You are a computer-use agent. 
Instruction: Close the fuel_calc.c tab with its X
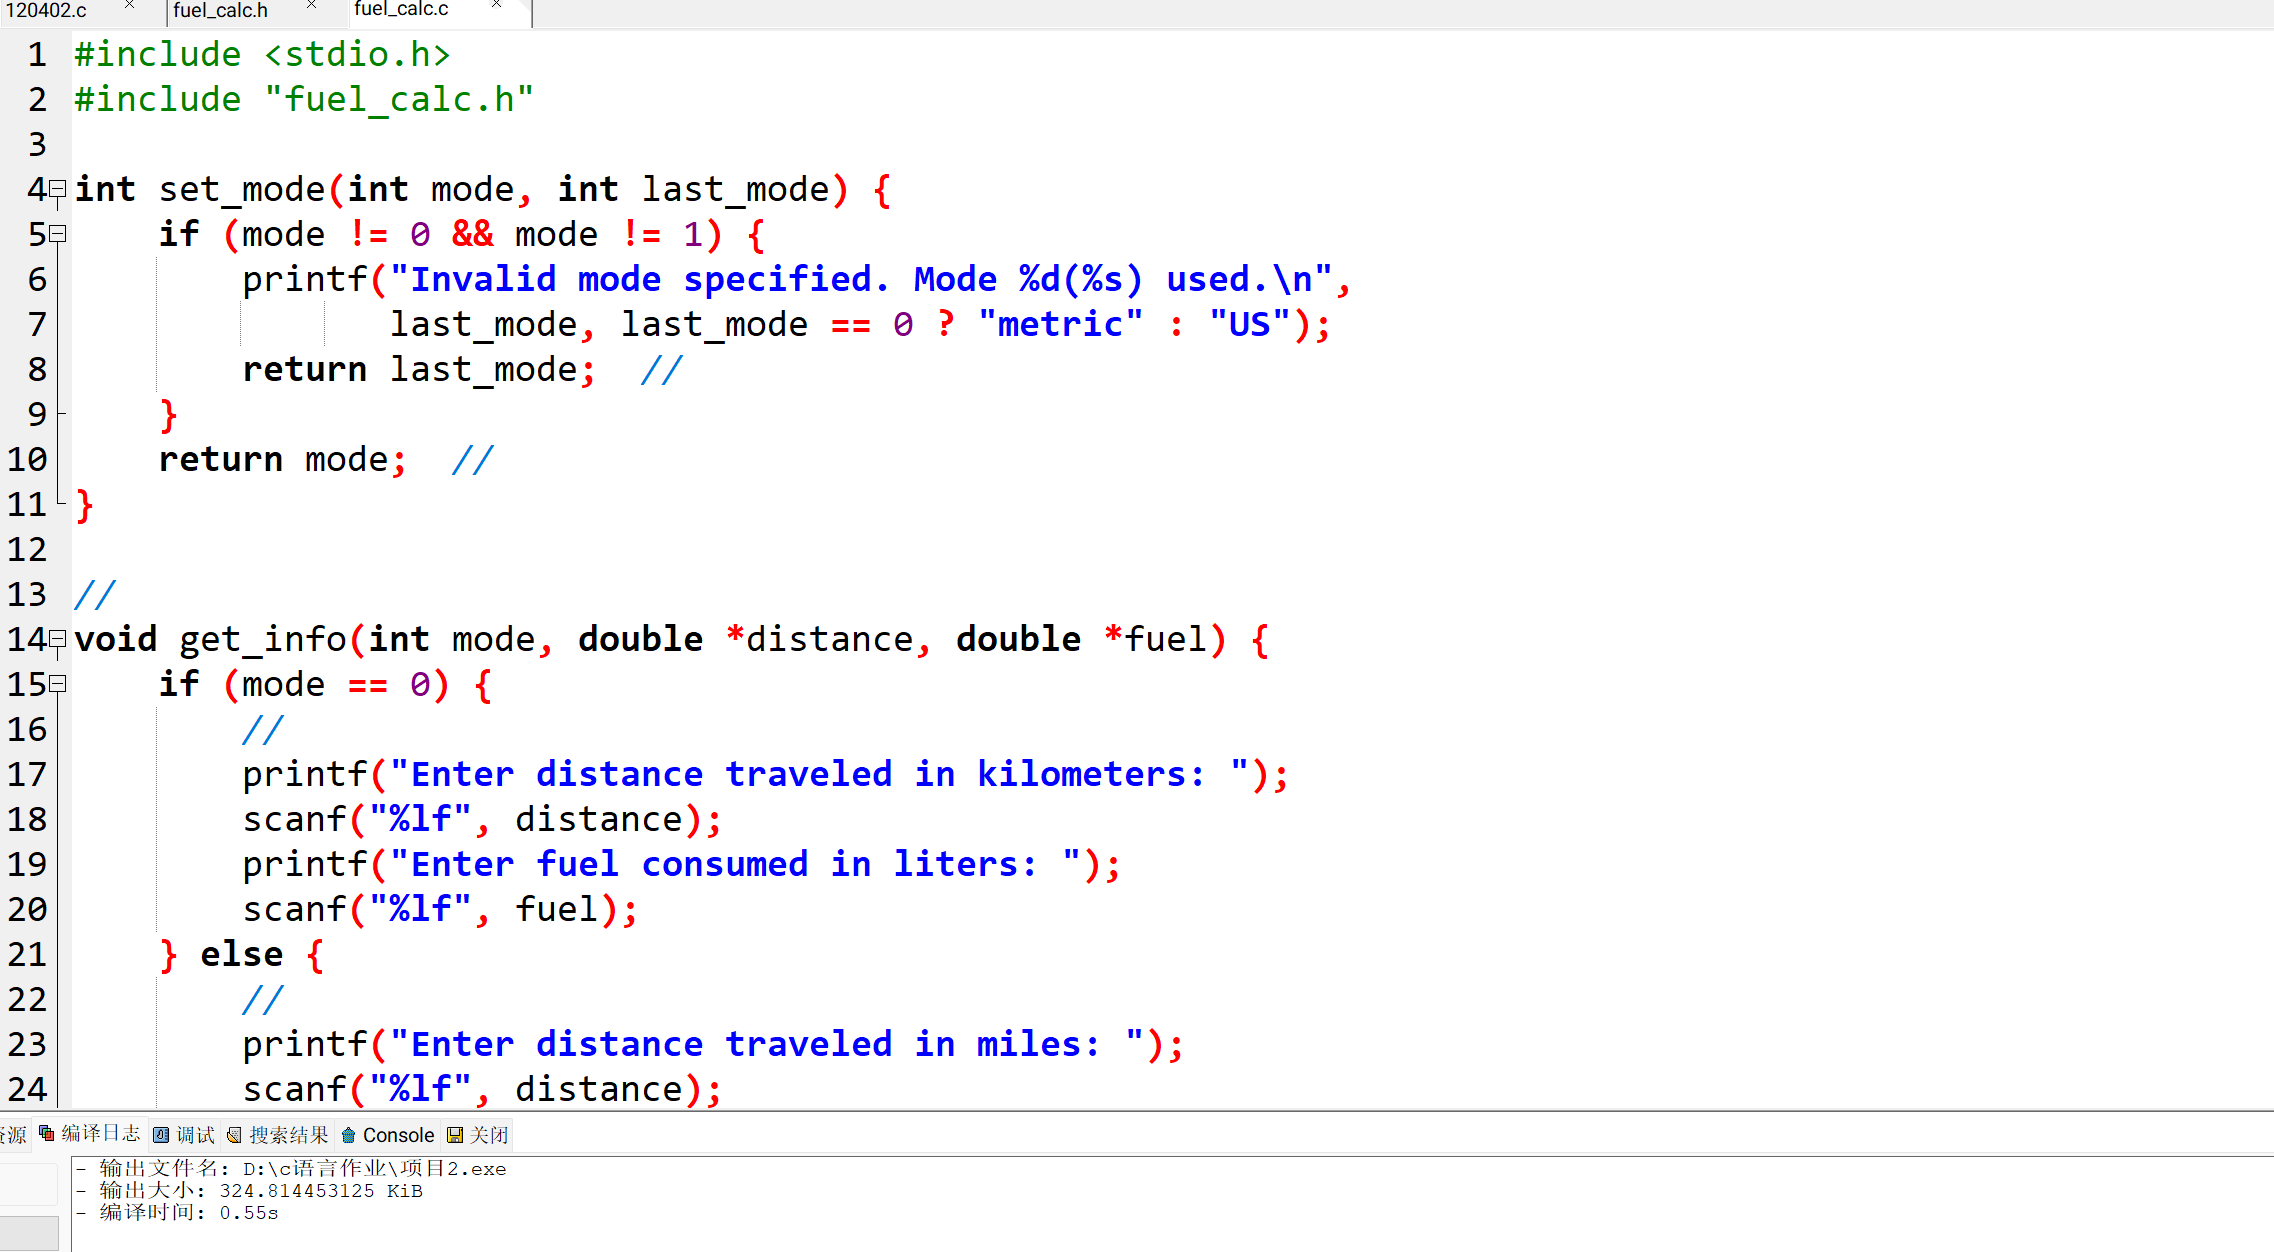tap(497, 6)
